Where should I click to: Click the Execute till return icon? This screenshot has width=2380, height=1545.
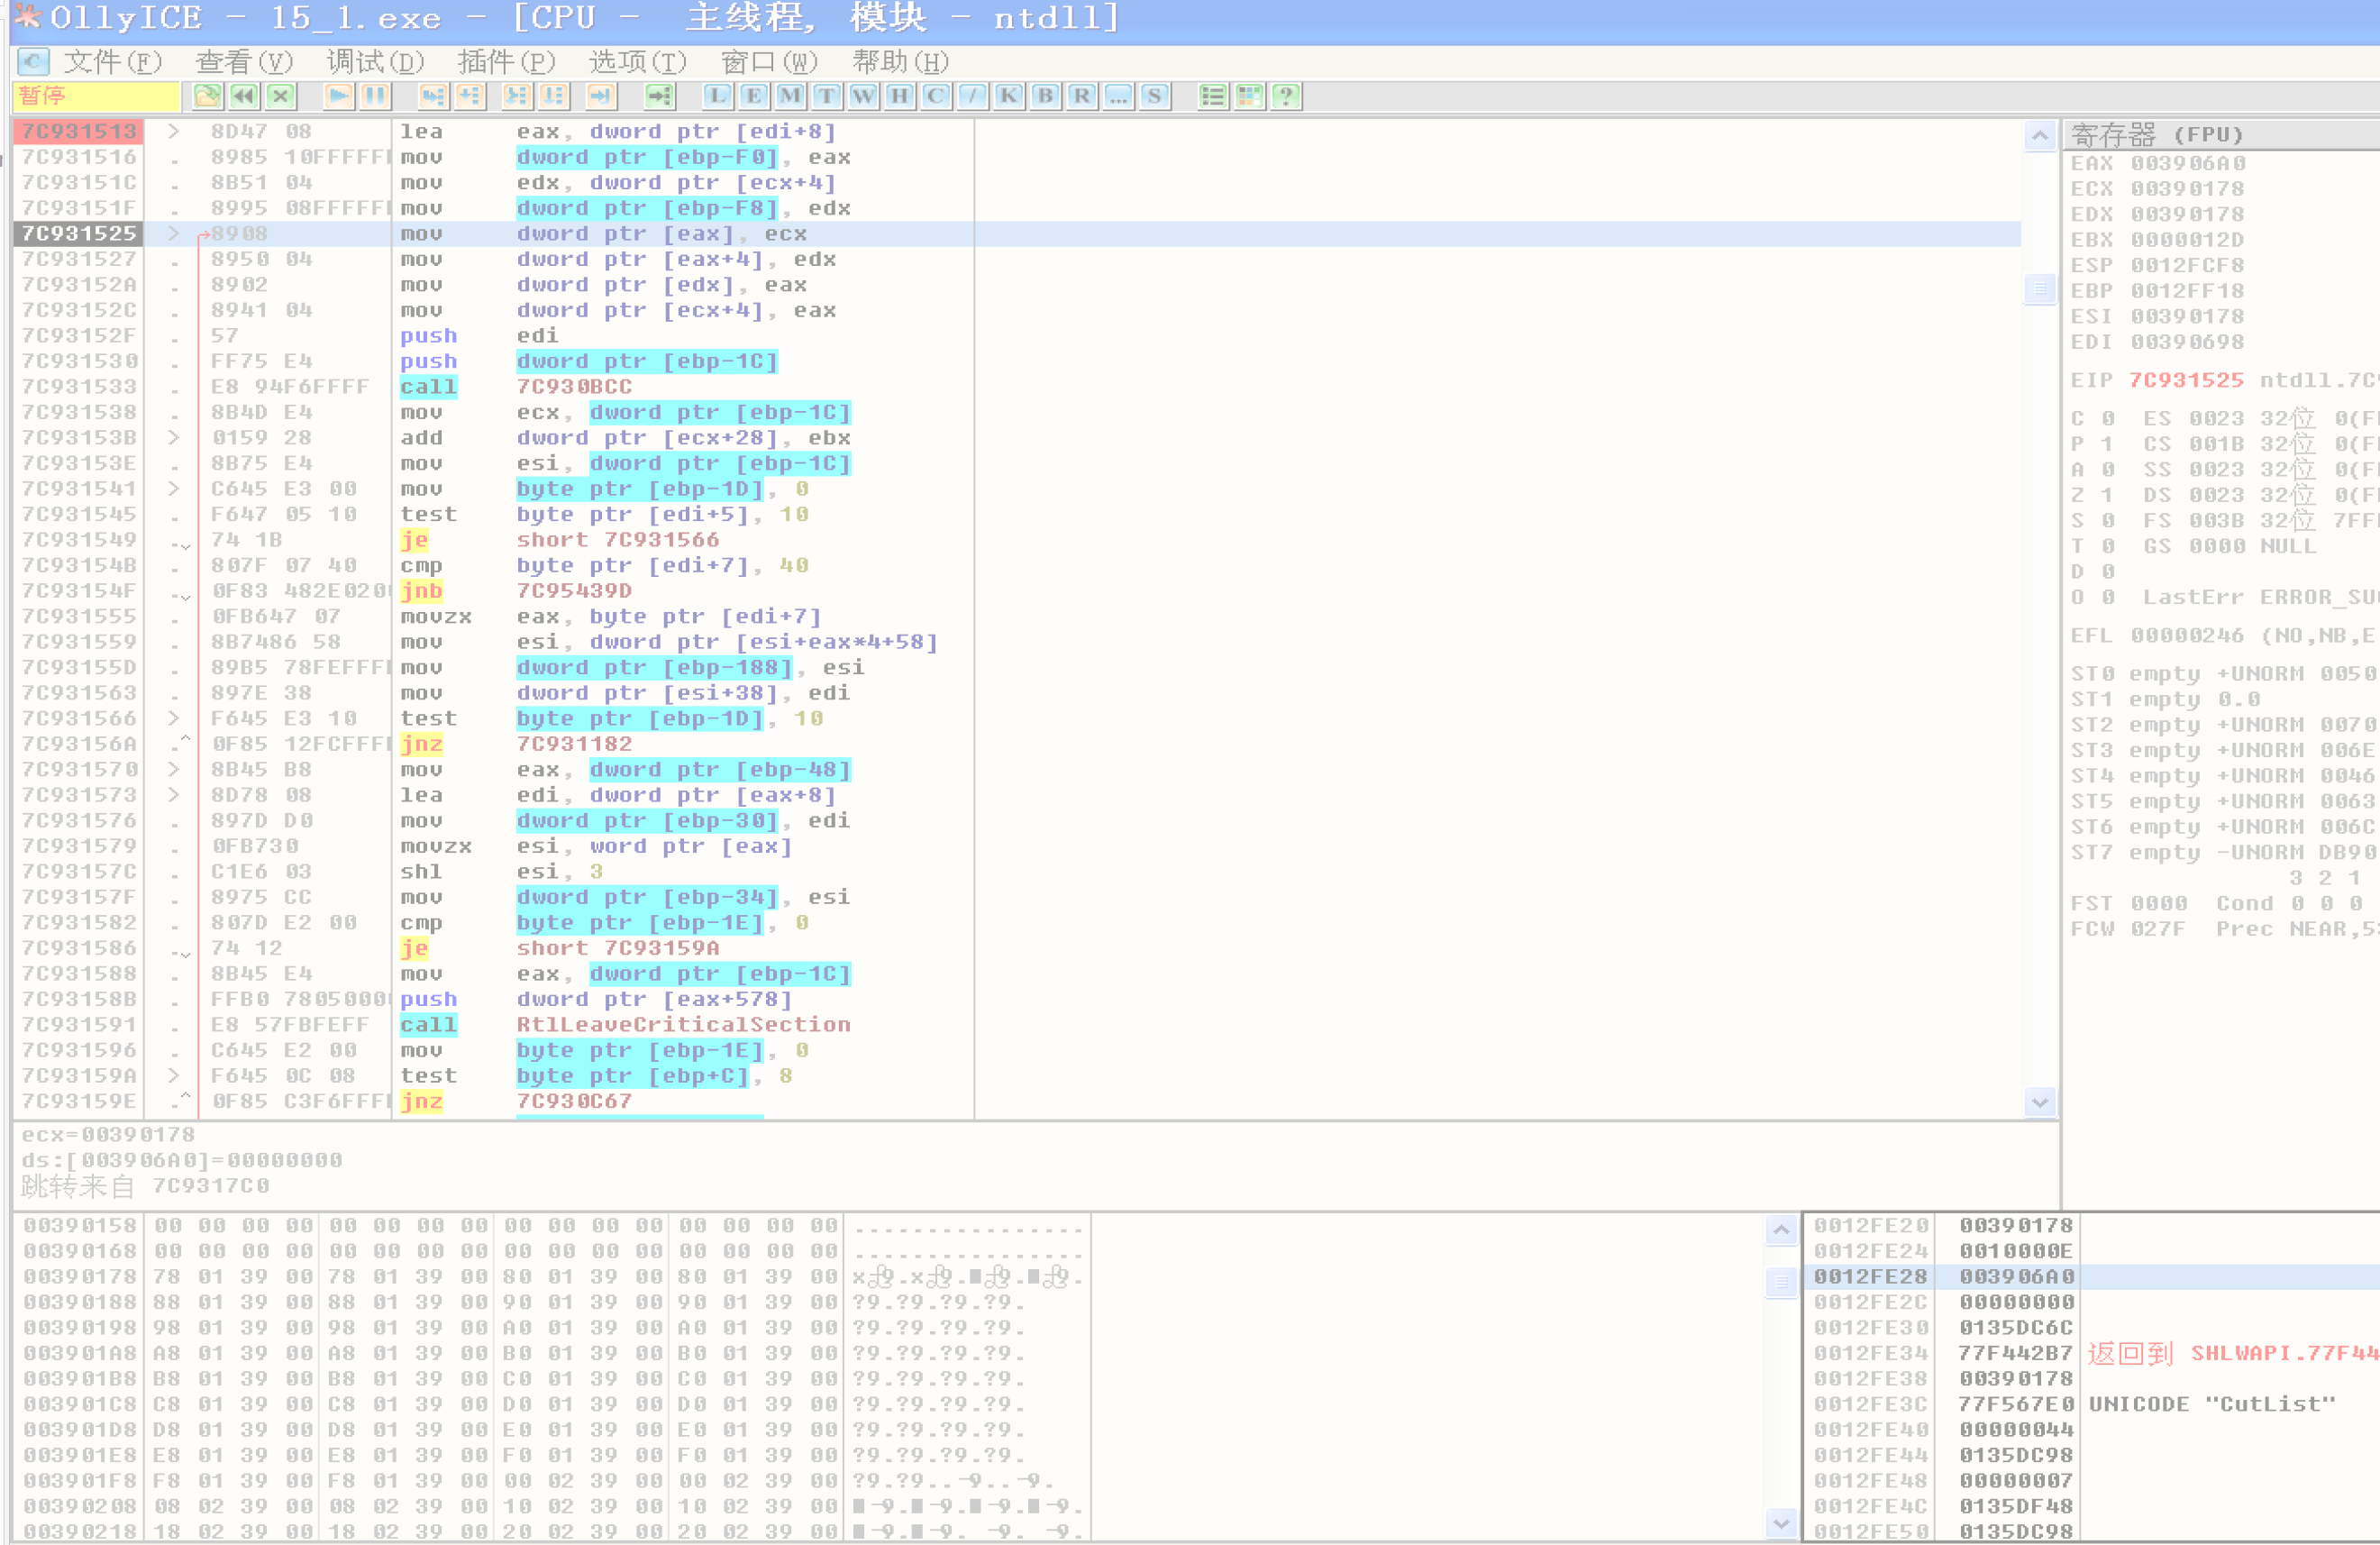pyautogui.click(x=600, y=96)
